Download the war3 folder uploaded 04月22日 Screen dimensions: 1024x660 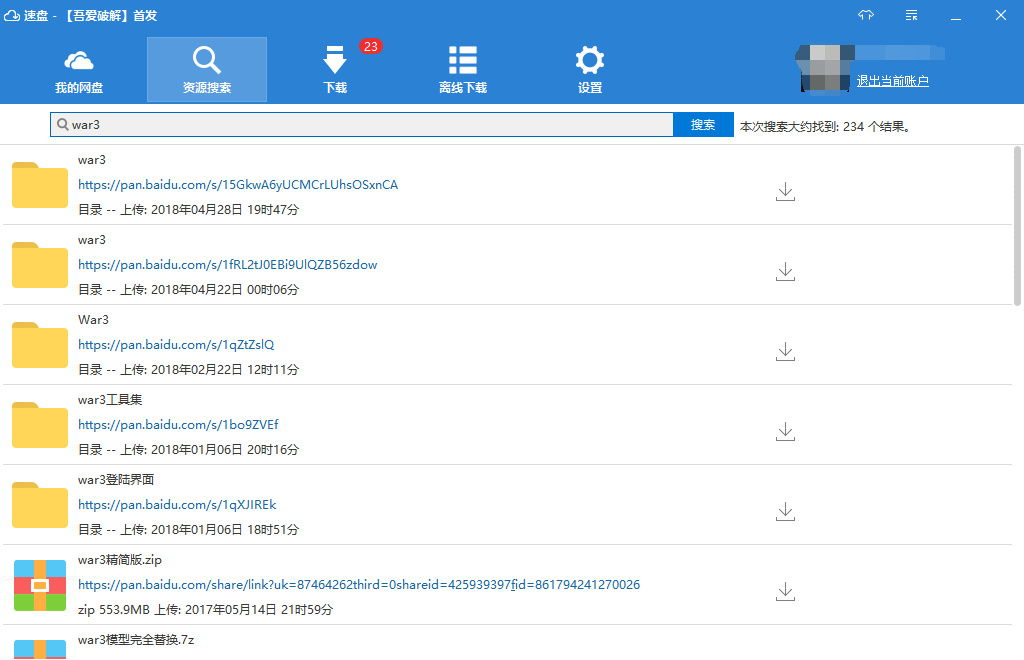pyautogui.click(x=785, y=272)
